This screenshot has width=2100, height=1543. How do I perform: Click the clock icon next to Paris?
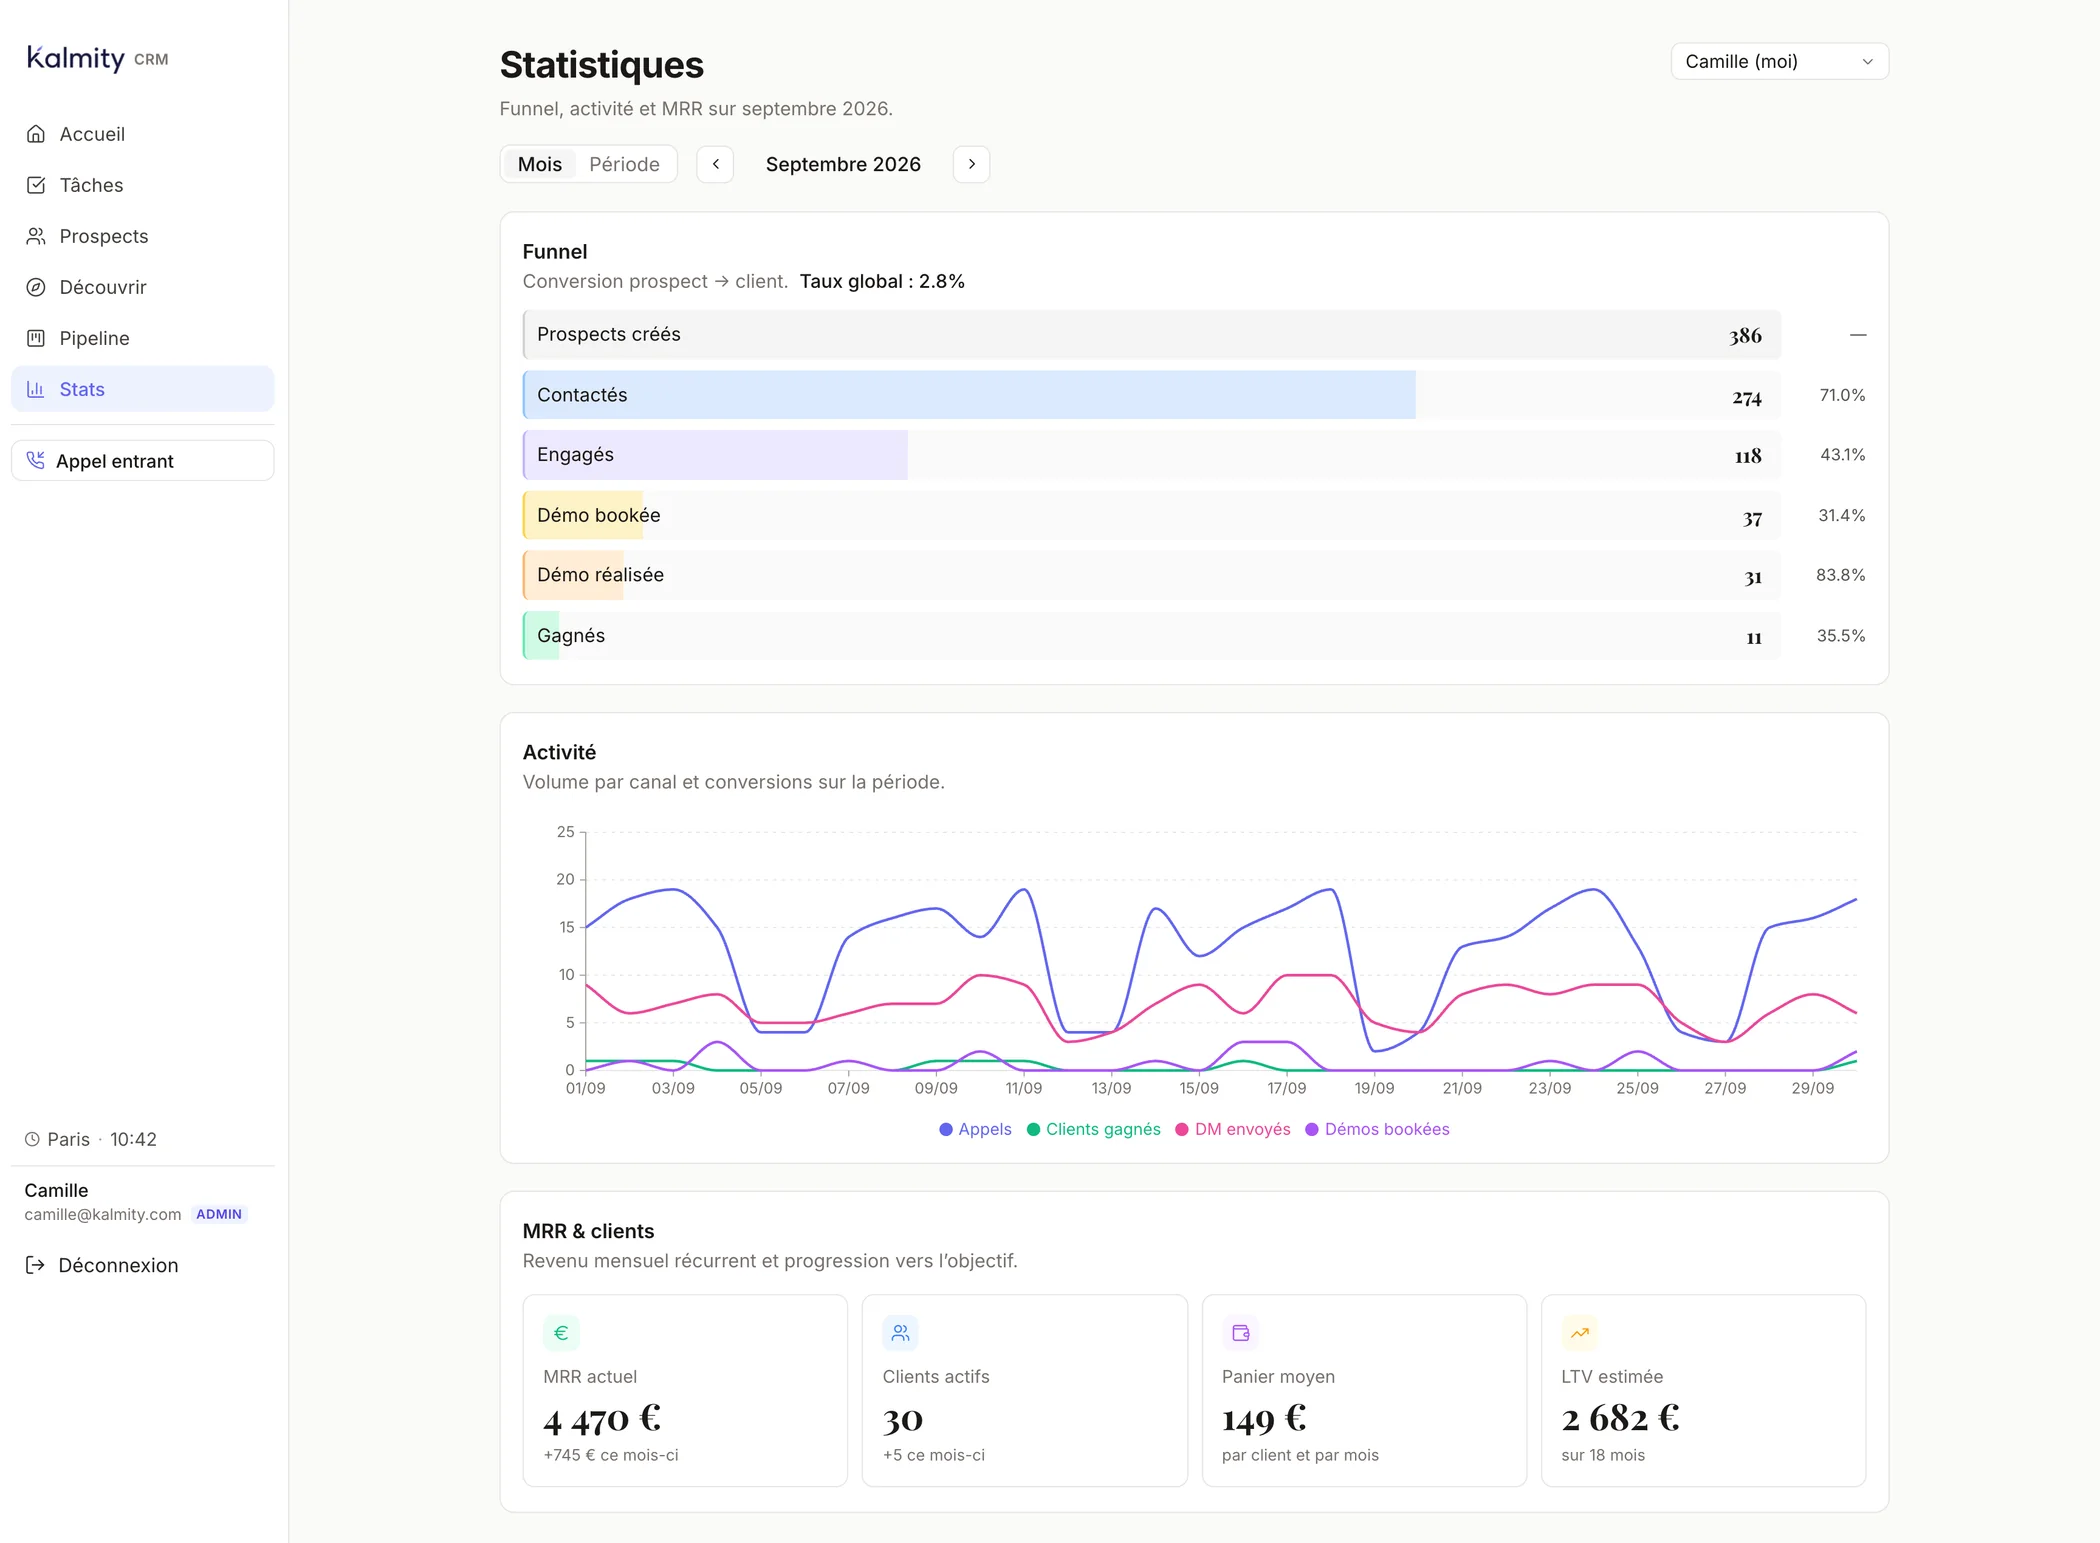[32, 1139]
